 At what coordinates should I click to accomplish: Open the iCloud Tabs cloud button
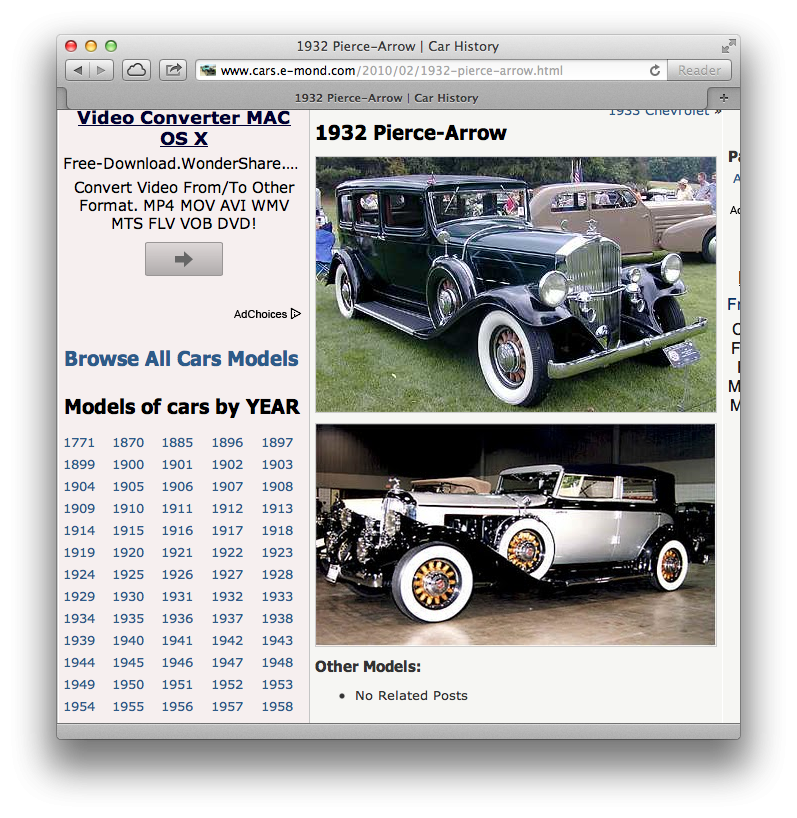[137, 70]
